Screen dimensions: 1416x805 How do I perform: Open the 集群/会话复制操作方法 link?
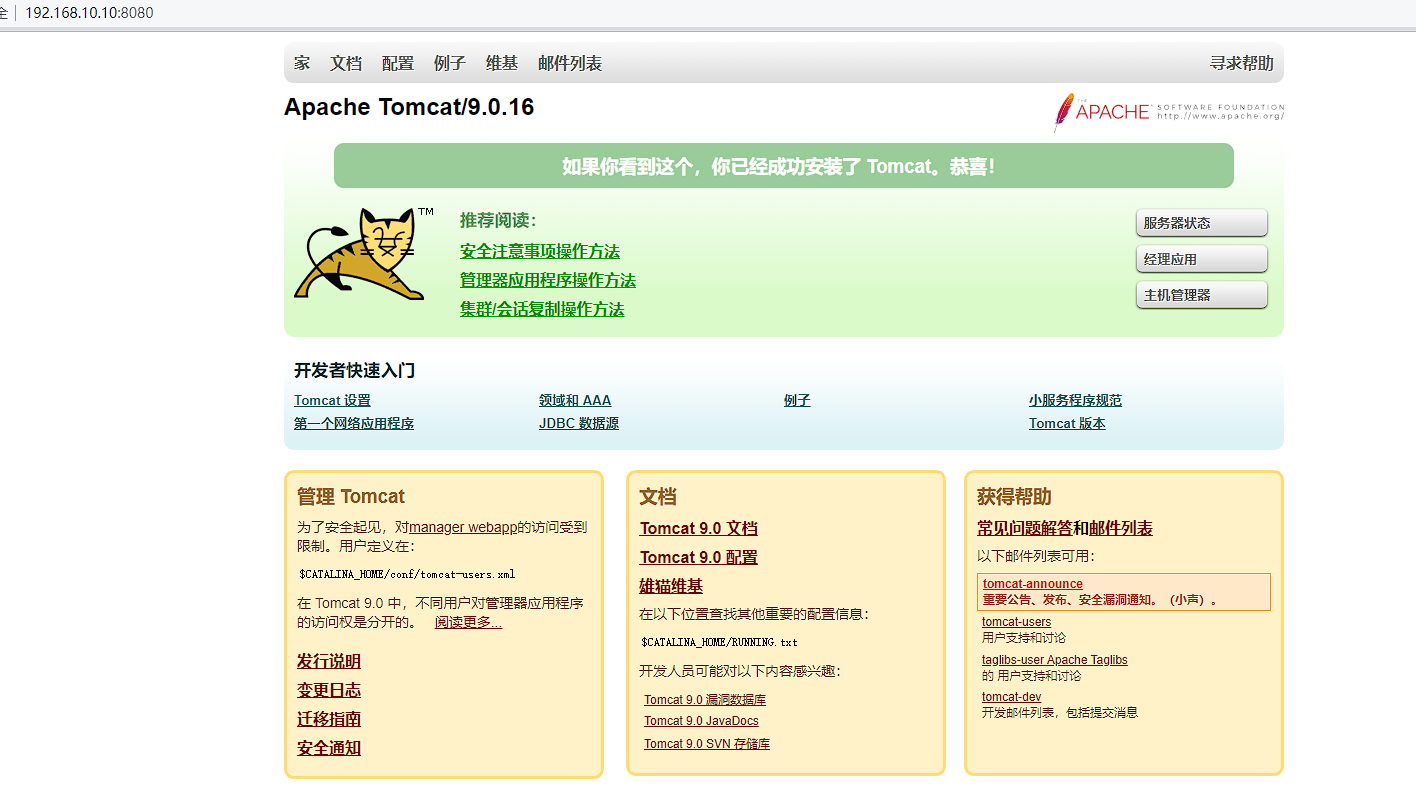pos(542,309)
